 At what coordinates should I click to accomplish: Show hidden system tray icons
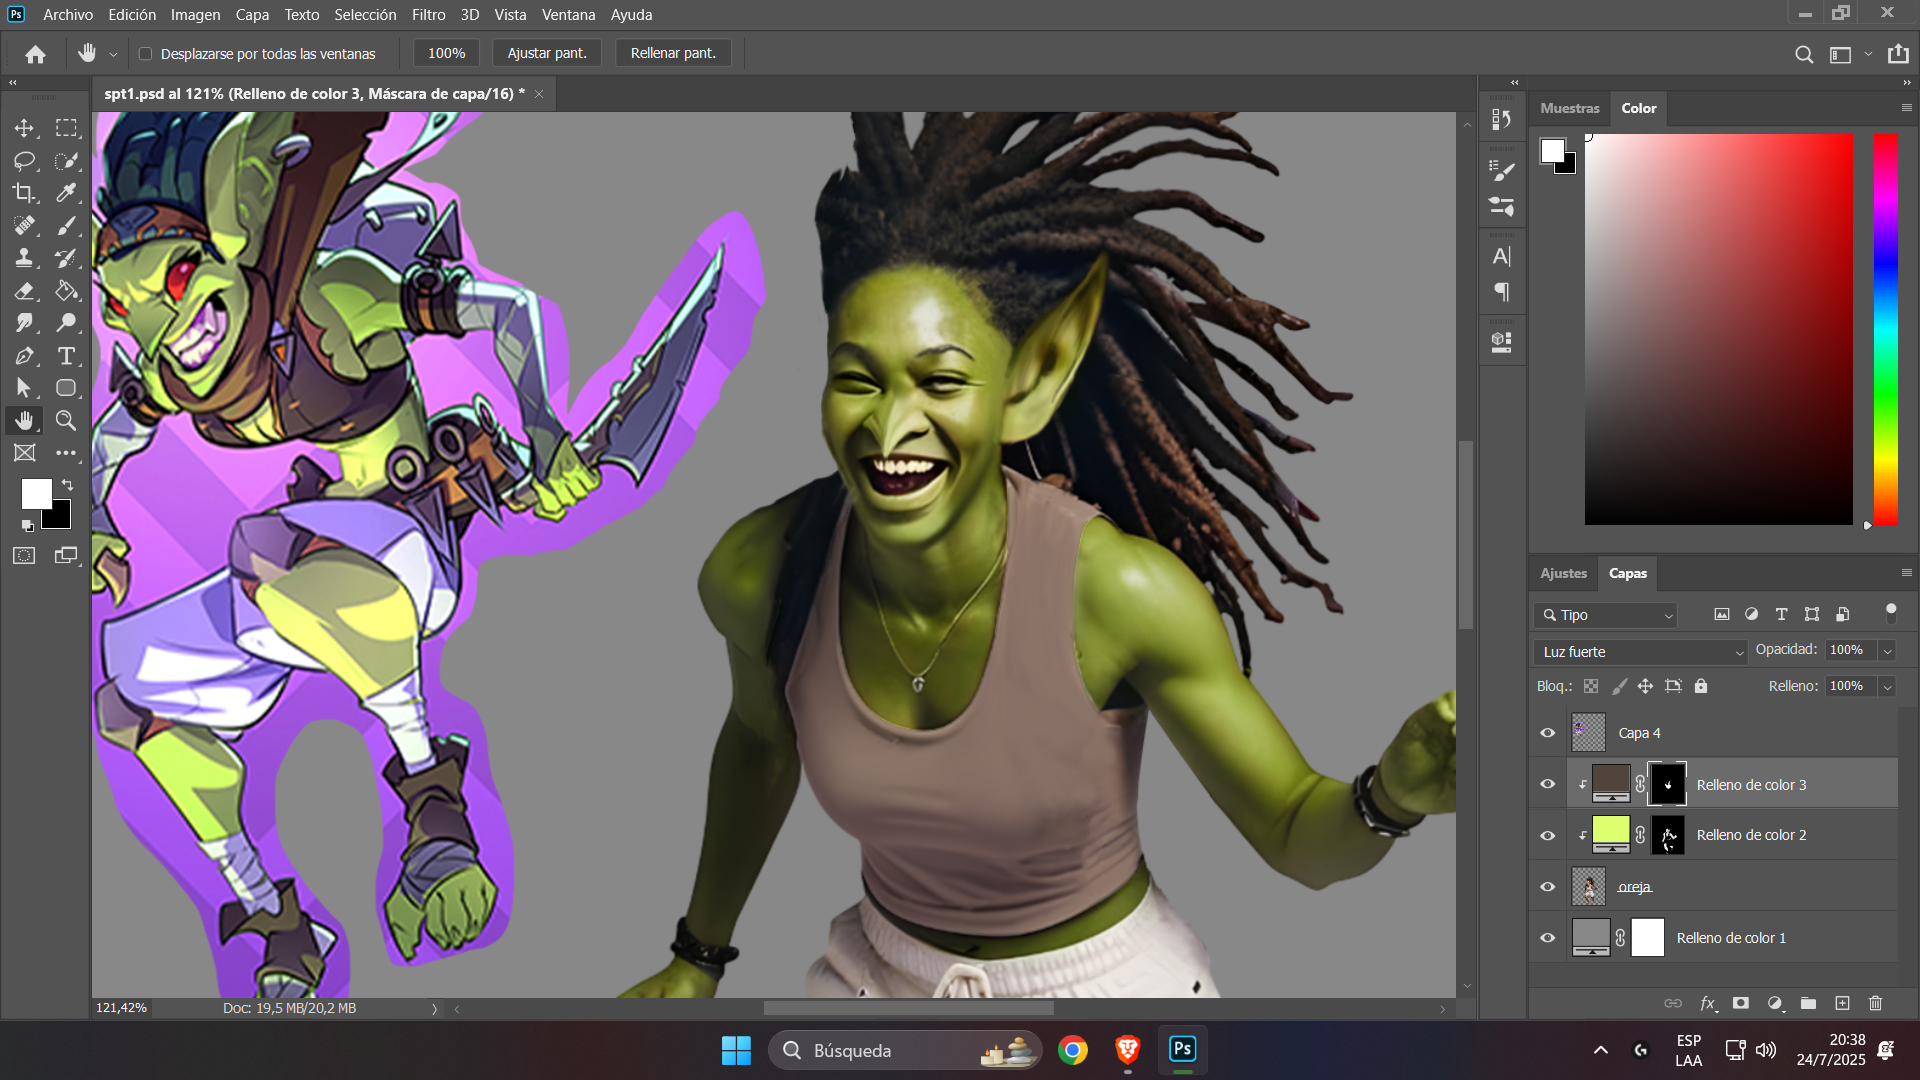[1601, 1050]
